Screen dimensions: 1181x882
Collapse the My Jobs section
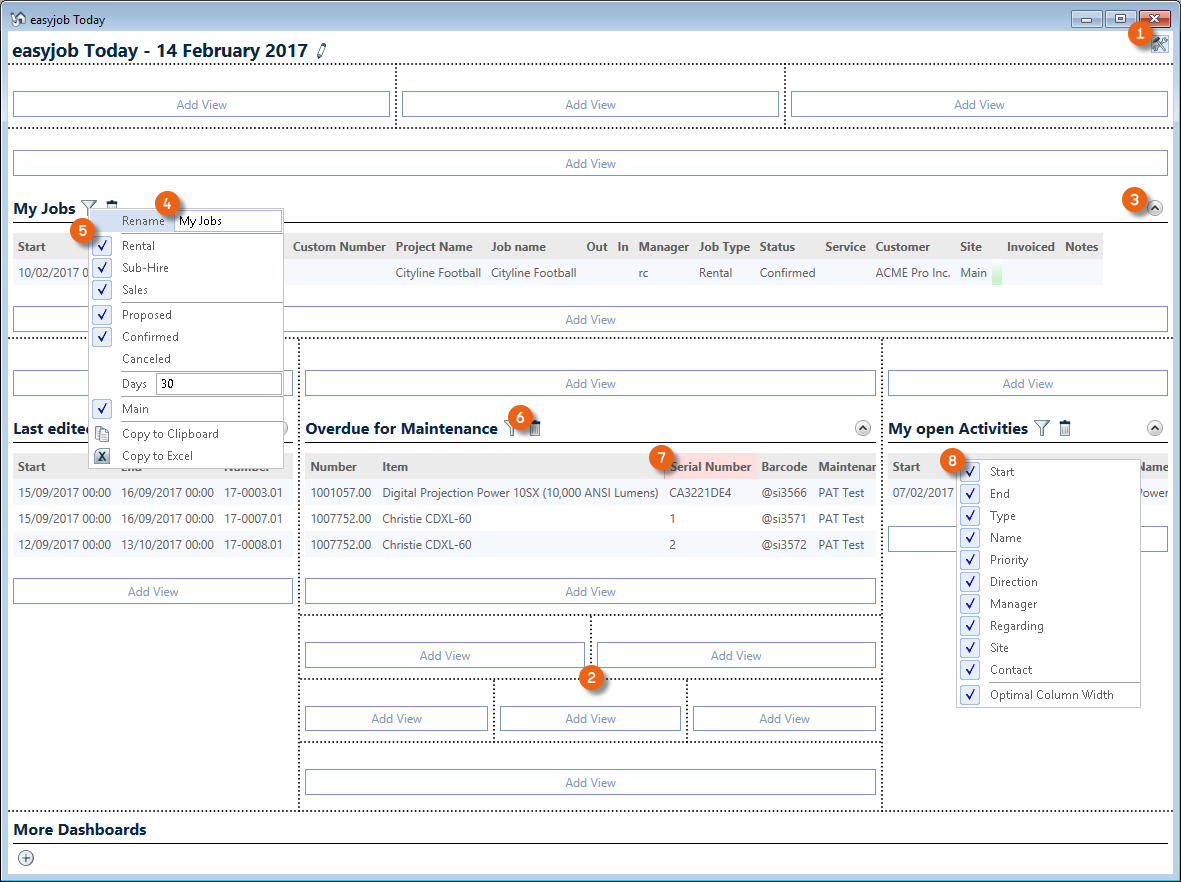tap(1155, 208)
